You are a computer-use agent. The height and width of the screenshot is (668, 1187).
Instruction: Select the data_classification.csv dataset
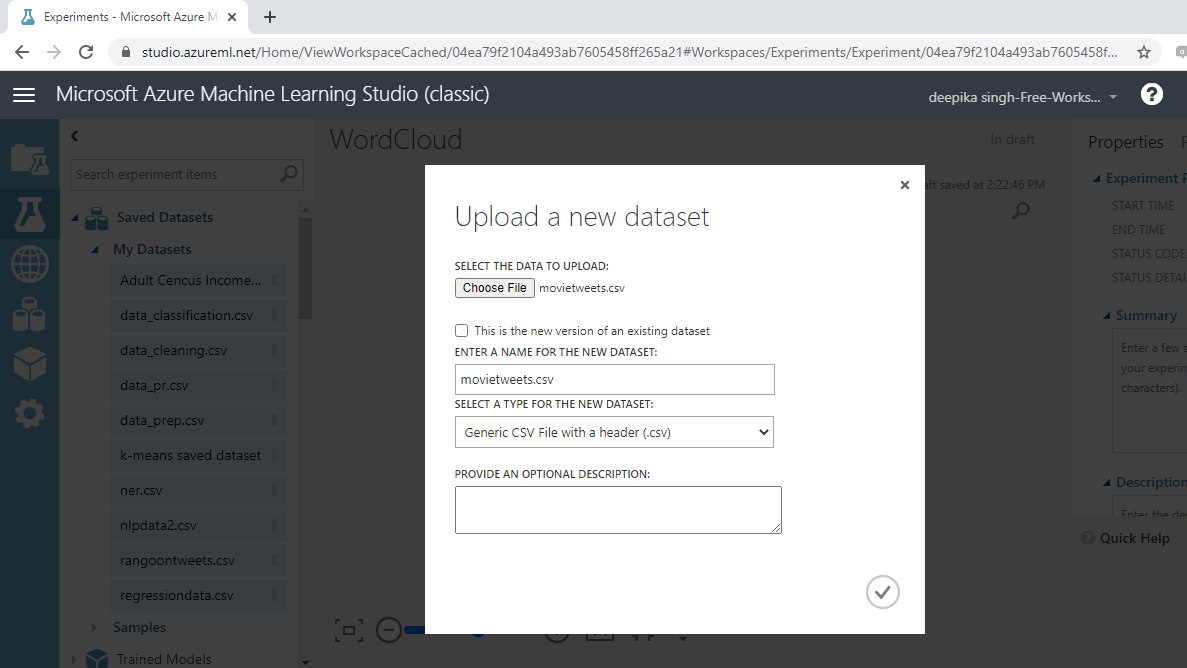198,315
